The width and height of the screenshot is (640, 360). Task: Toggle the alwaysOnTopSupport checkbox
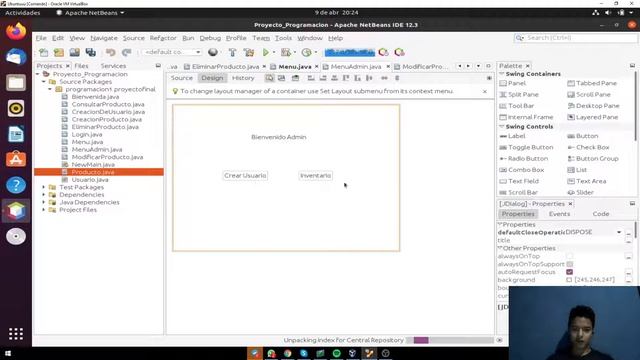(x=569, y=264)
